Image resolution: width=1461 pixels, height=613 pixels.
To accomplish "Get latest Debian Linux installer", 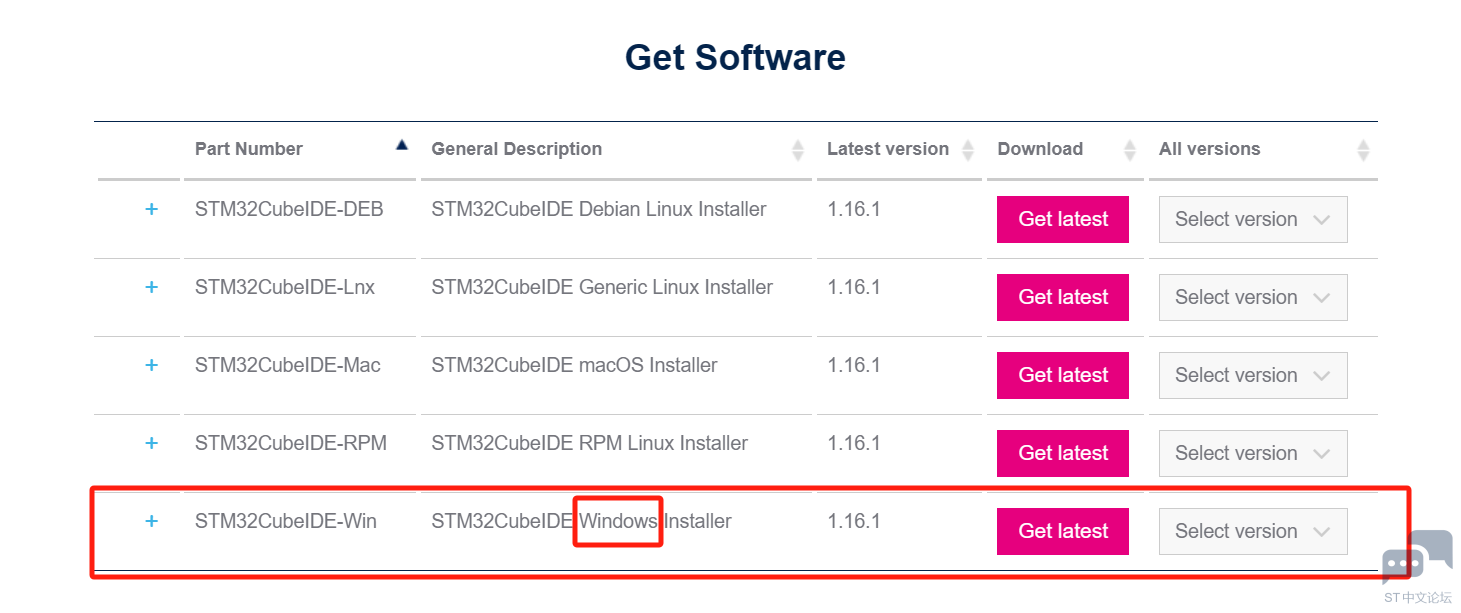I will (1063, 219).
